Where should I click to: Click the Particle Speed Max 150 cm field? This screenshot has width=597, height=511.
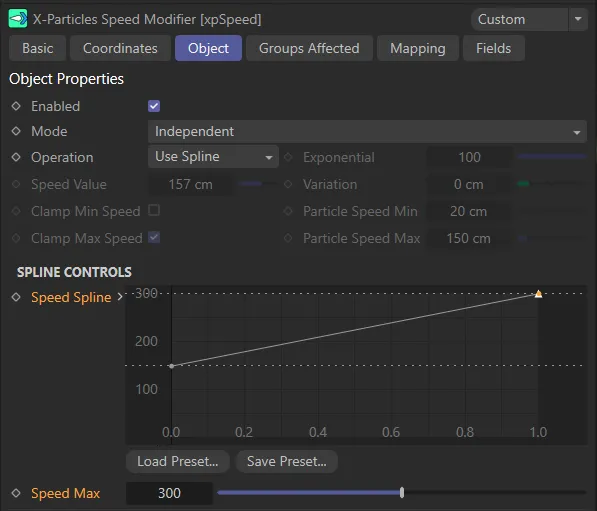click(469, 238)
